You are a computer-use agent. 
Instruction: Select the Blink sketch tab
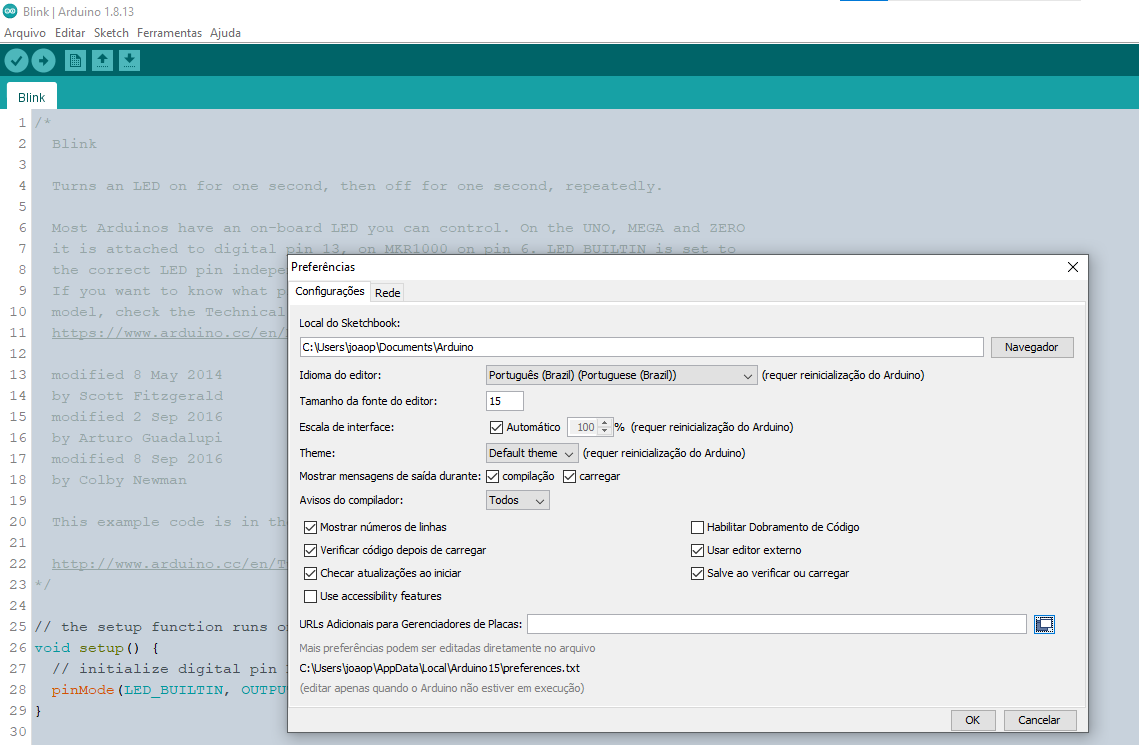(31, 97)
